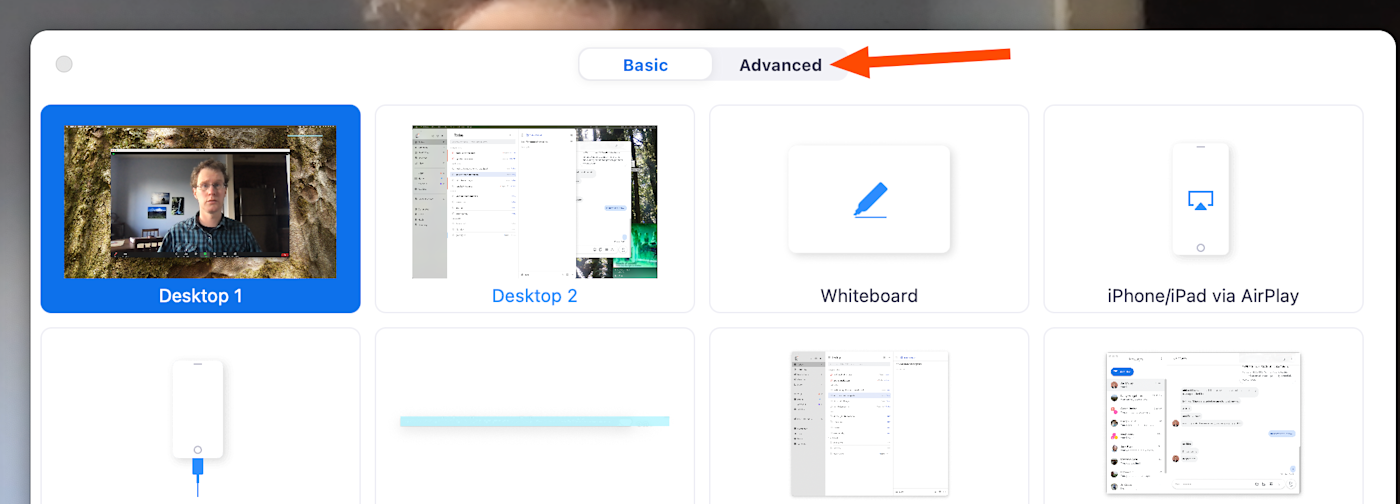Click the Desktop 1 label
Screen dimensions: 1400x504
pos(200,296)
